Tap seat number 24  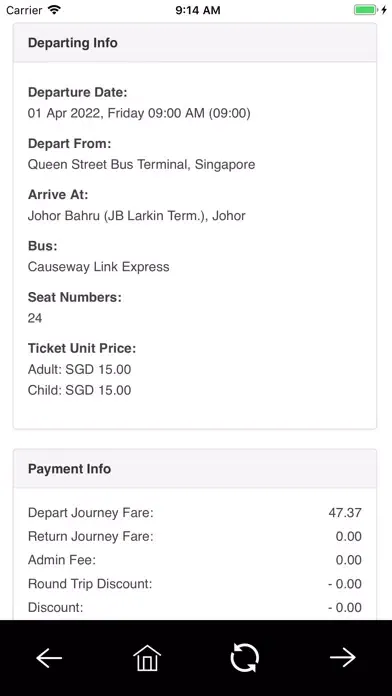point(35,318)
